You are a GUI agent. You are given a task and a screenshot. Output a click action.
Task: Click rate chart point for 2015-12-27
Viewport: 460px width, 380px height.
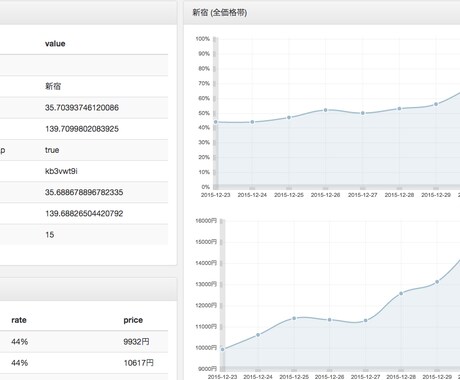(x=363, y=113)
